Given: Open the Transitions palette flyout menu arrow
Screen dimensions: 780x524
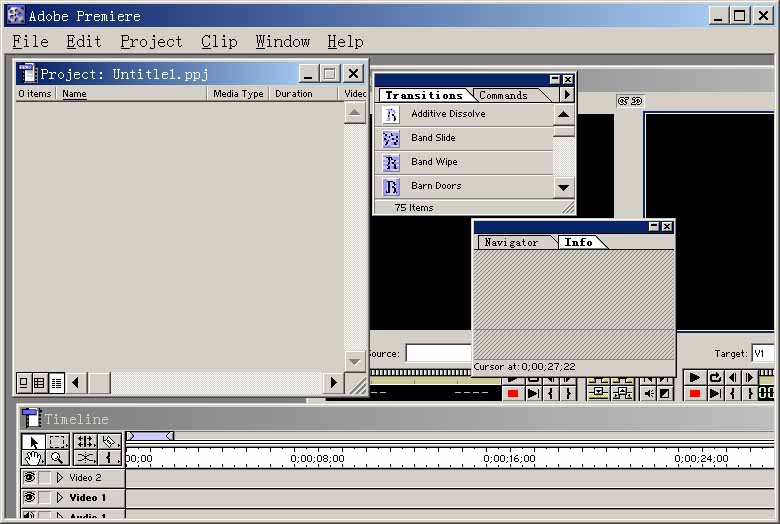Looking at the screenshot, I should [567, 95].
